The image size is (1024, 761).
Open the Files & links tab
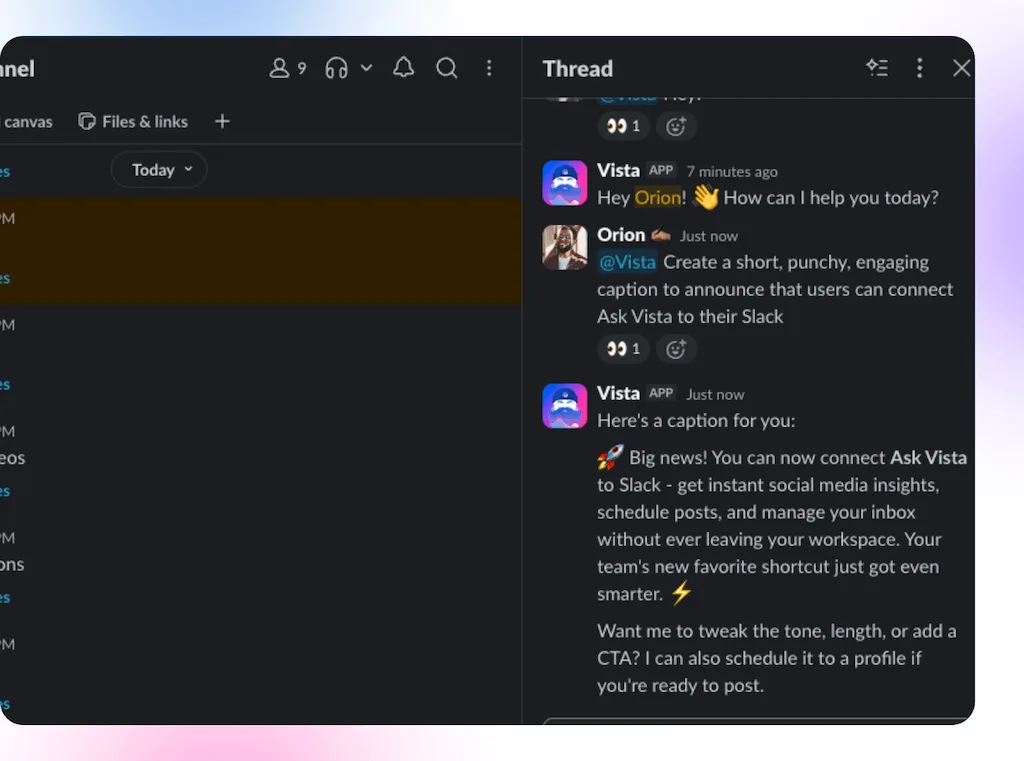pos(133,121)
